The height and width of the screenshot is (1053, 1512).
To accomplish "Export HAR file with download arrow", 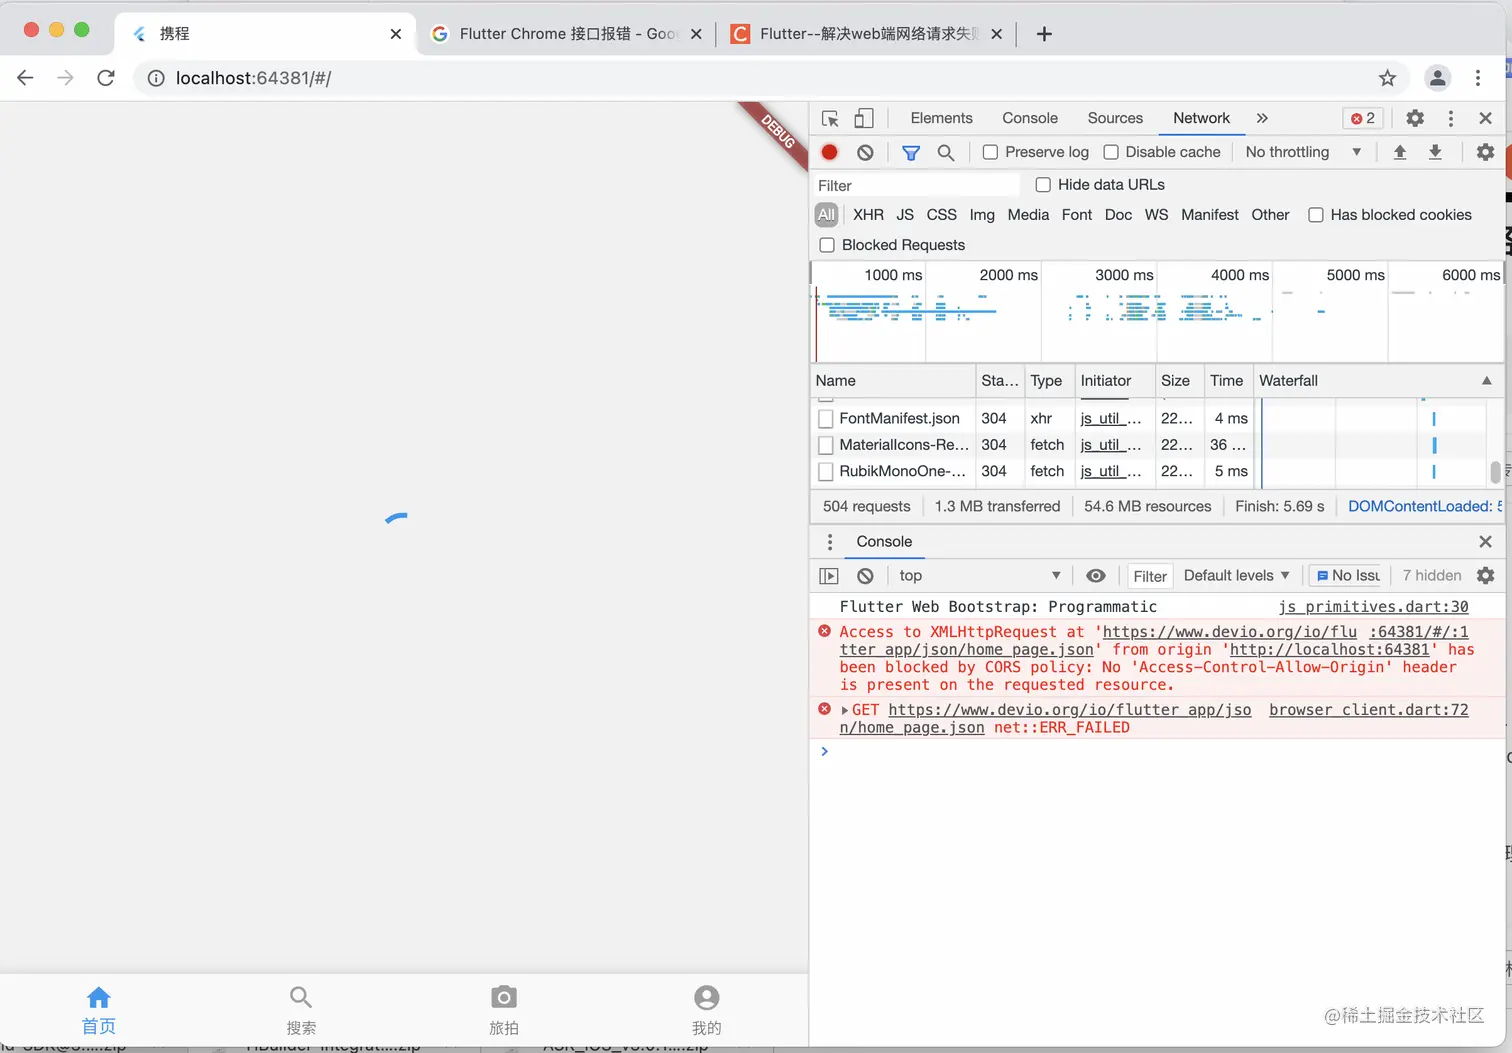I will tap(1435, 152).
